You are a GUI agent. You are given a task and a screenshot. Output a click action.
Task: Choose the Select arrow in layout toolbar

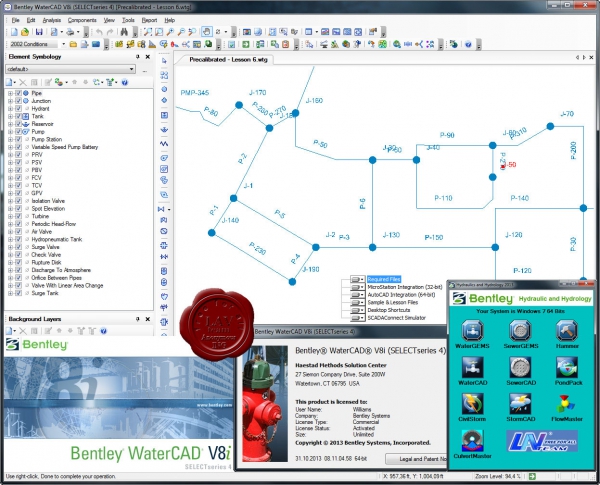pyautogui.click(x=164, y=61)
